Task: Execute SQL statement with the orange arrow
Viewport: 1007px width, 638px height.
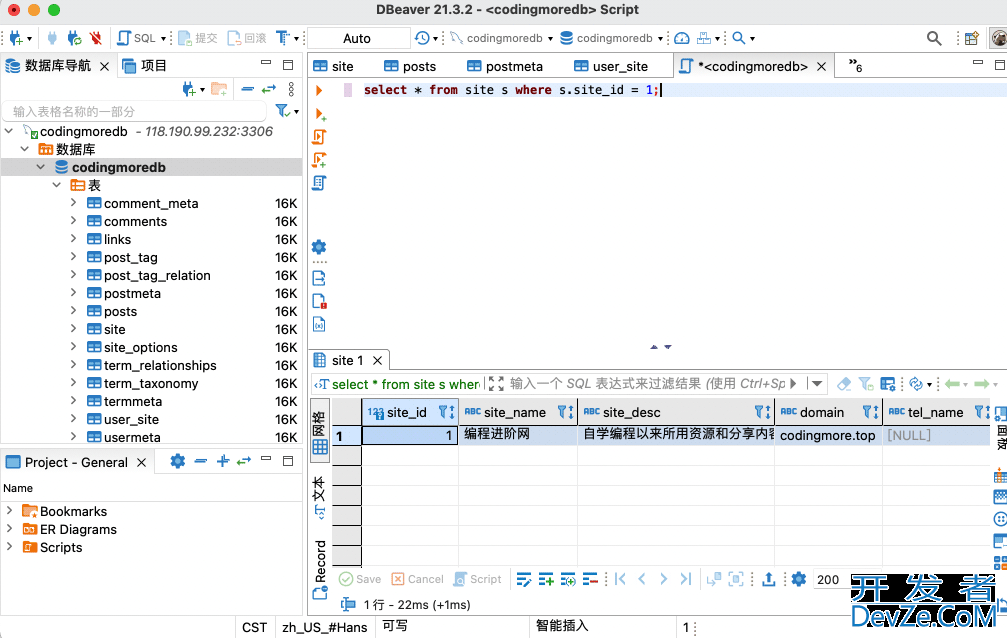Action: pyautogui.click(x=319, y=90)
